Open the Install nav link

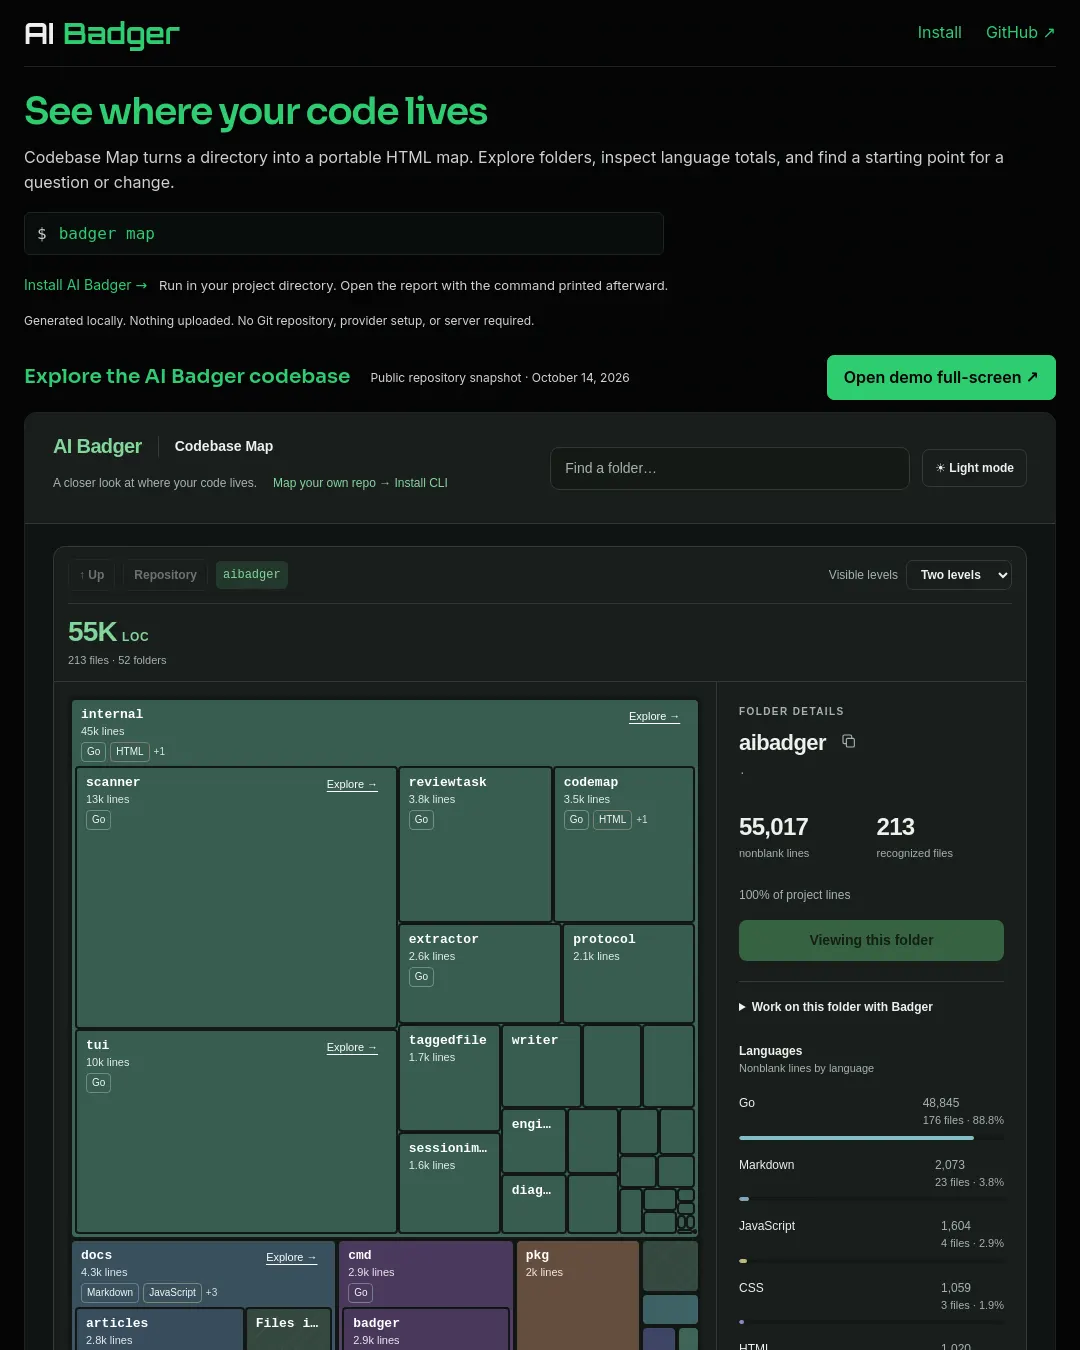940,33
